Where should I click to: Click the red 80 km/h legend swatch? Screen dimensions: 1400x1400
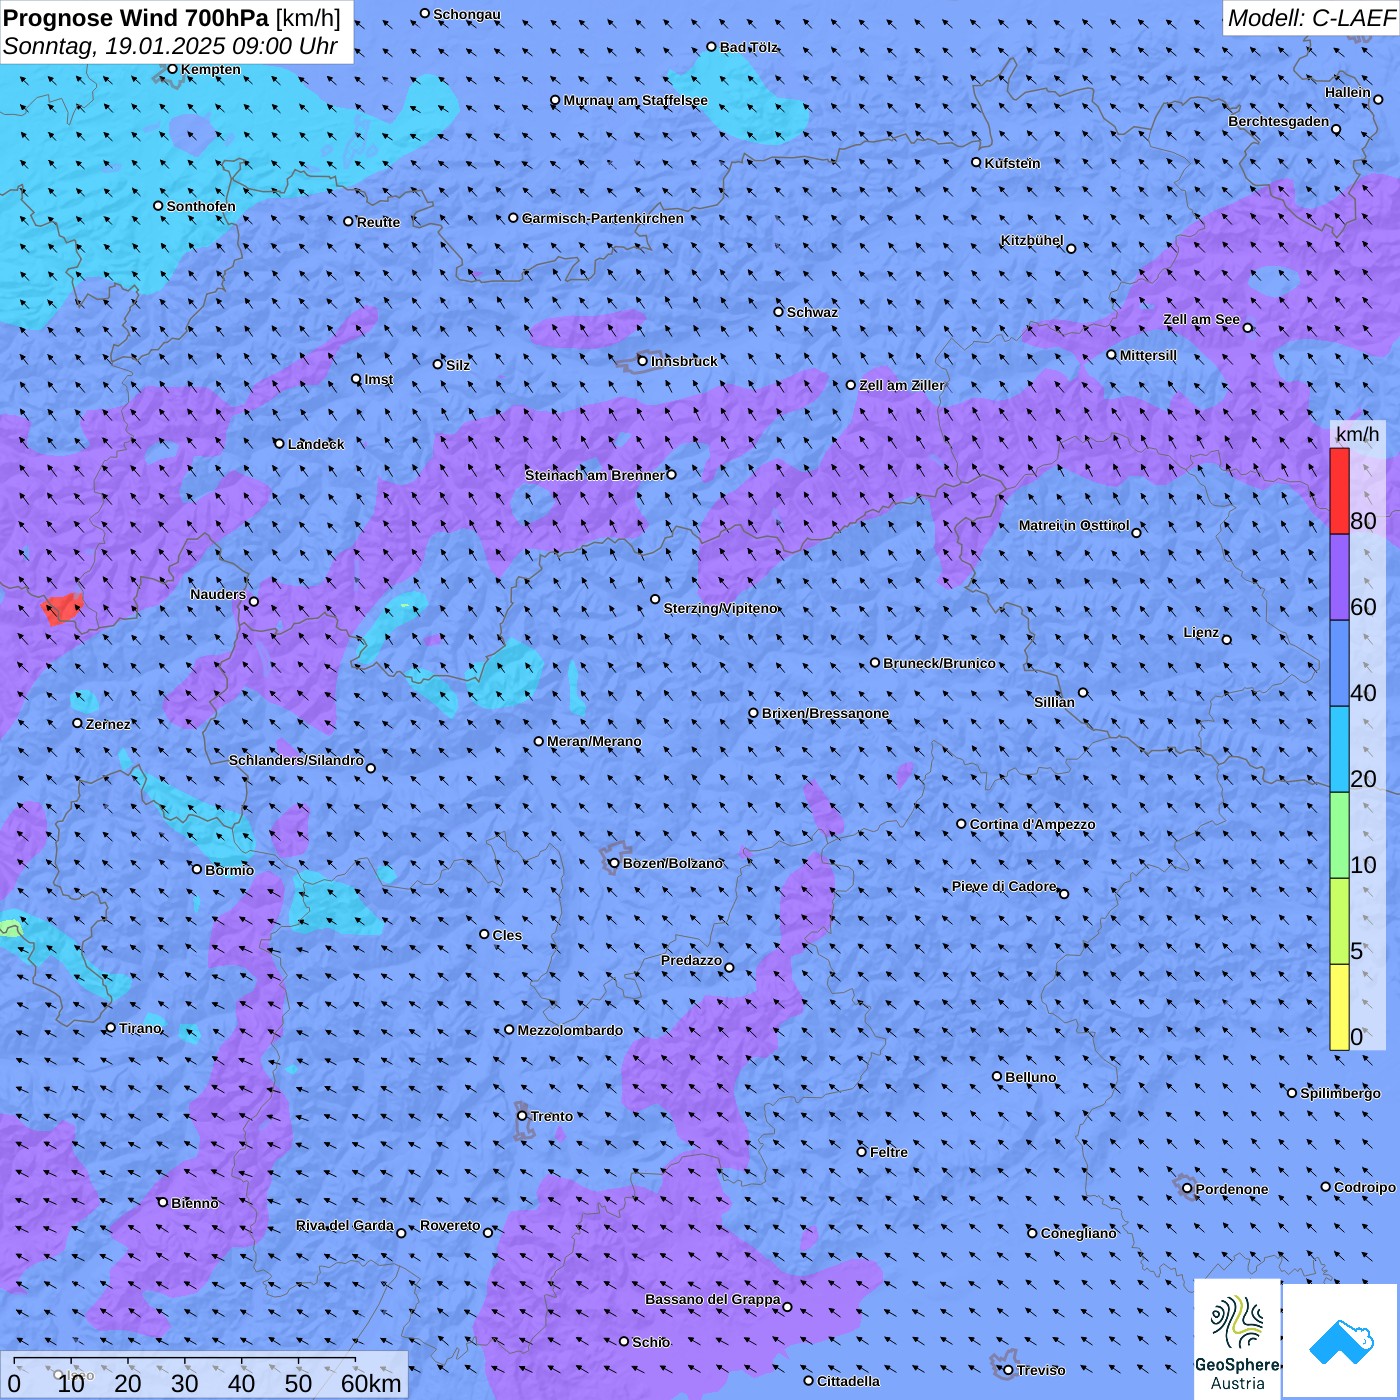1339,491
